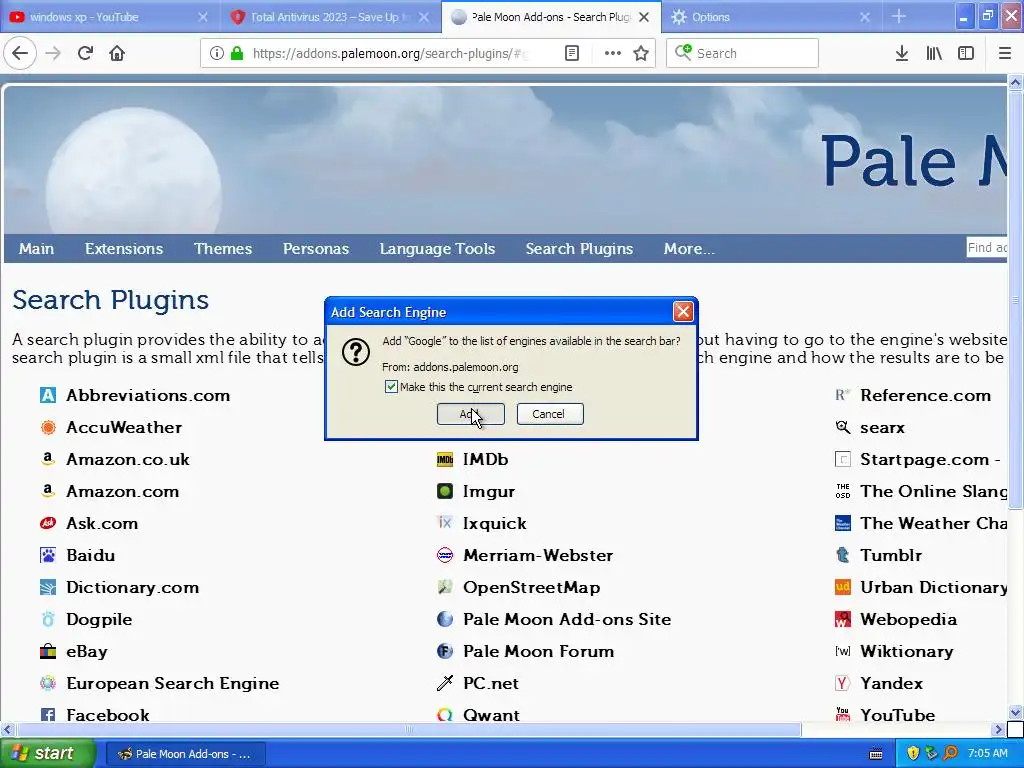
Task: Toggle Make this the current search engine
Action: point(391,387)
